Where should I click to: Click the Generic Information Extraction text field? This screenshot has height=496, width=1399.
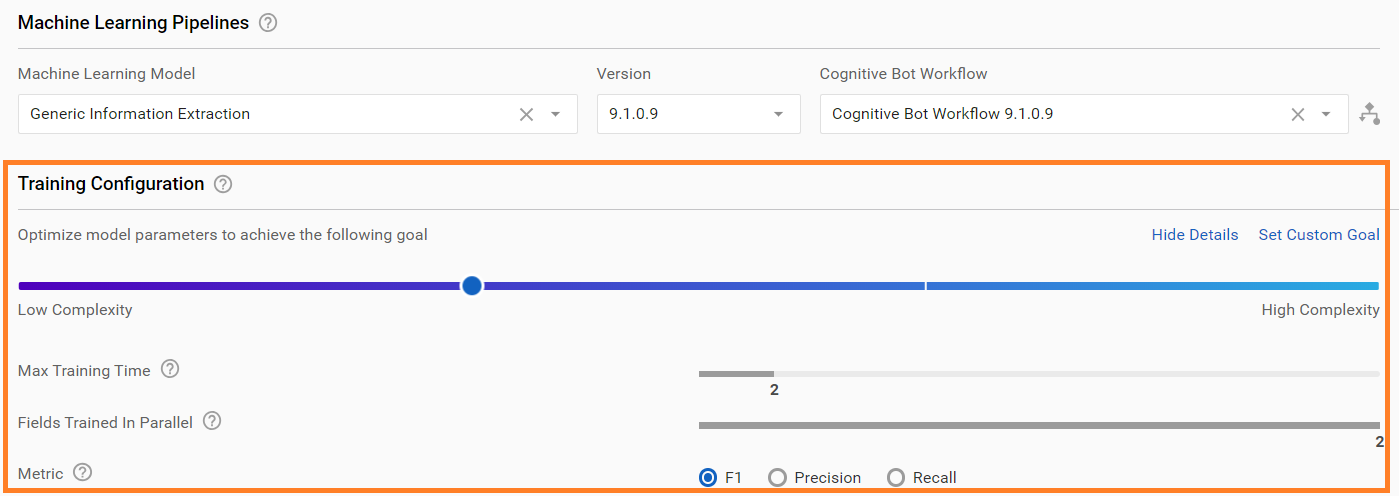270,114
